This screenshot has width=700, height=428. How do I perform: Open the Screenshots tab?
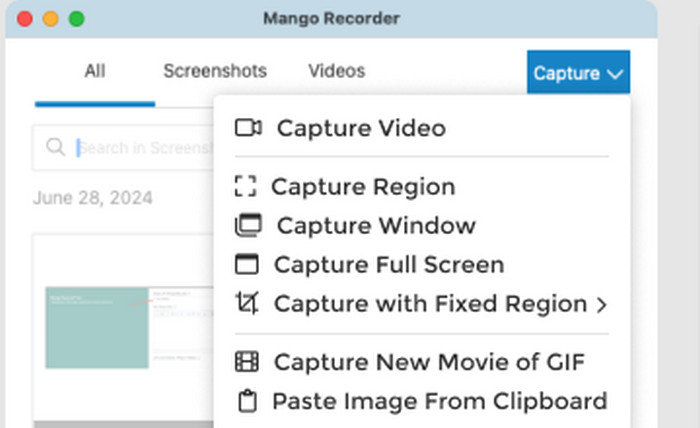[215, 71]
